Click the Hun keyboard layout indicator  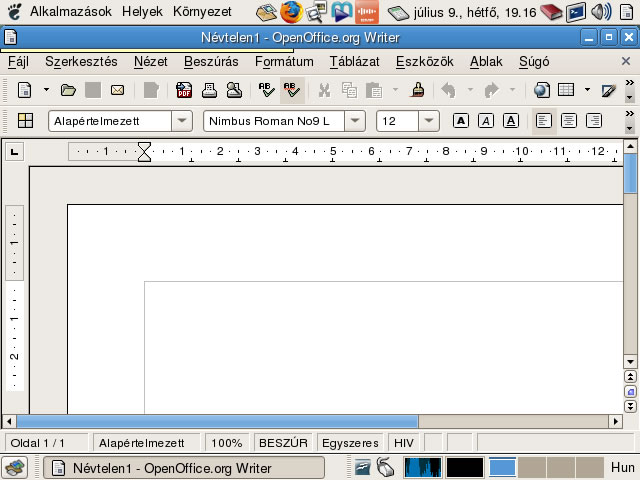click(x=622, y=467)
